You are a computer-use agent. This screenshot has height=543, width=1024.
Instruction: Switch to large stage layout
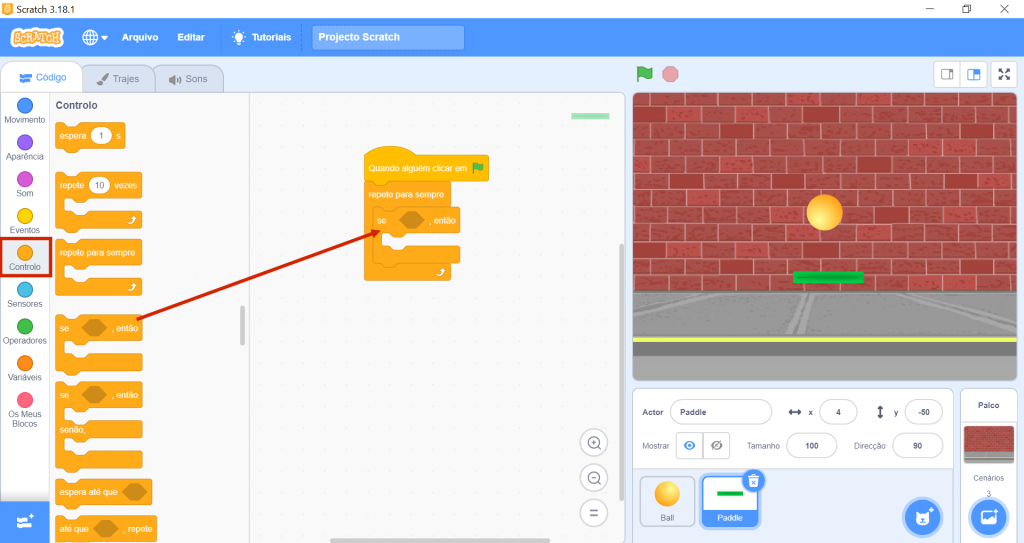pyautogui.click(x=974, y=74)
